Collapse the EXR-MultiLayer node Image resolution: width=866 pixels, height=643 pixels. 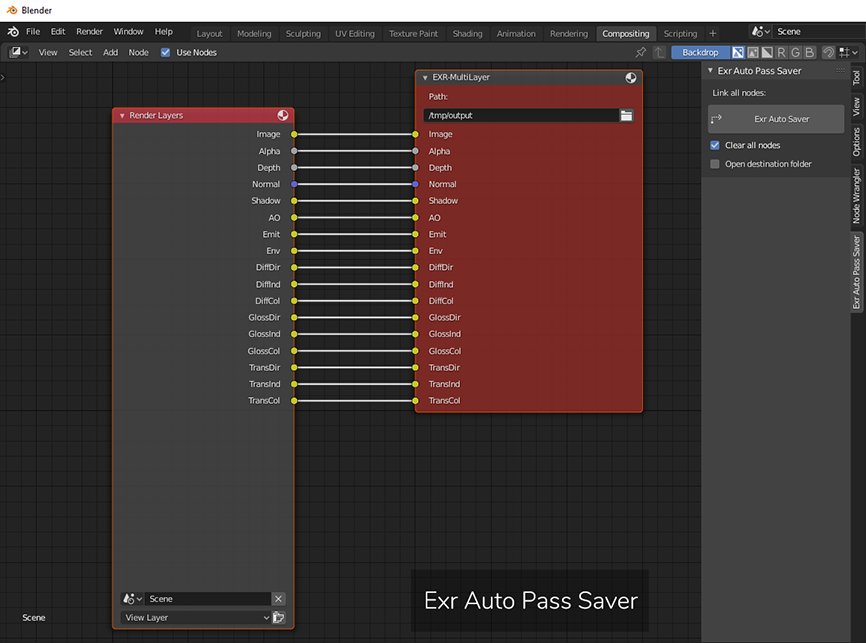[x=425, y=78]
